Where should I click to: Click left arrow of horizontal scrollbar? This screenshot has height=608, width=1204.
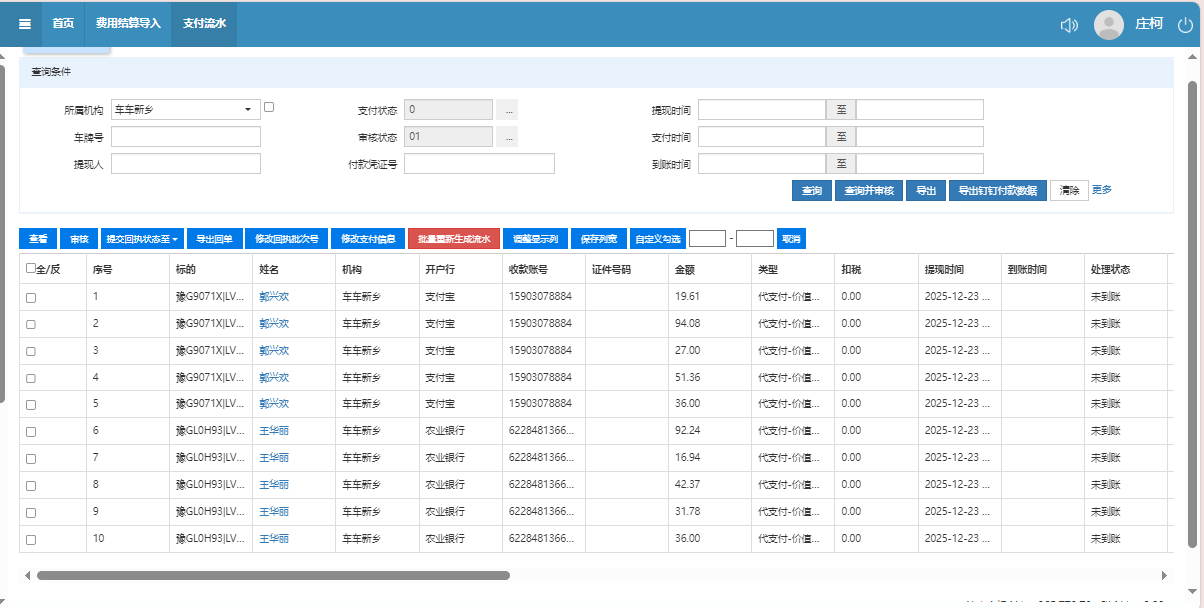(27, 576)
